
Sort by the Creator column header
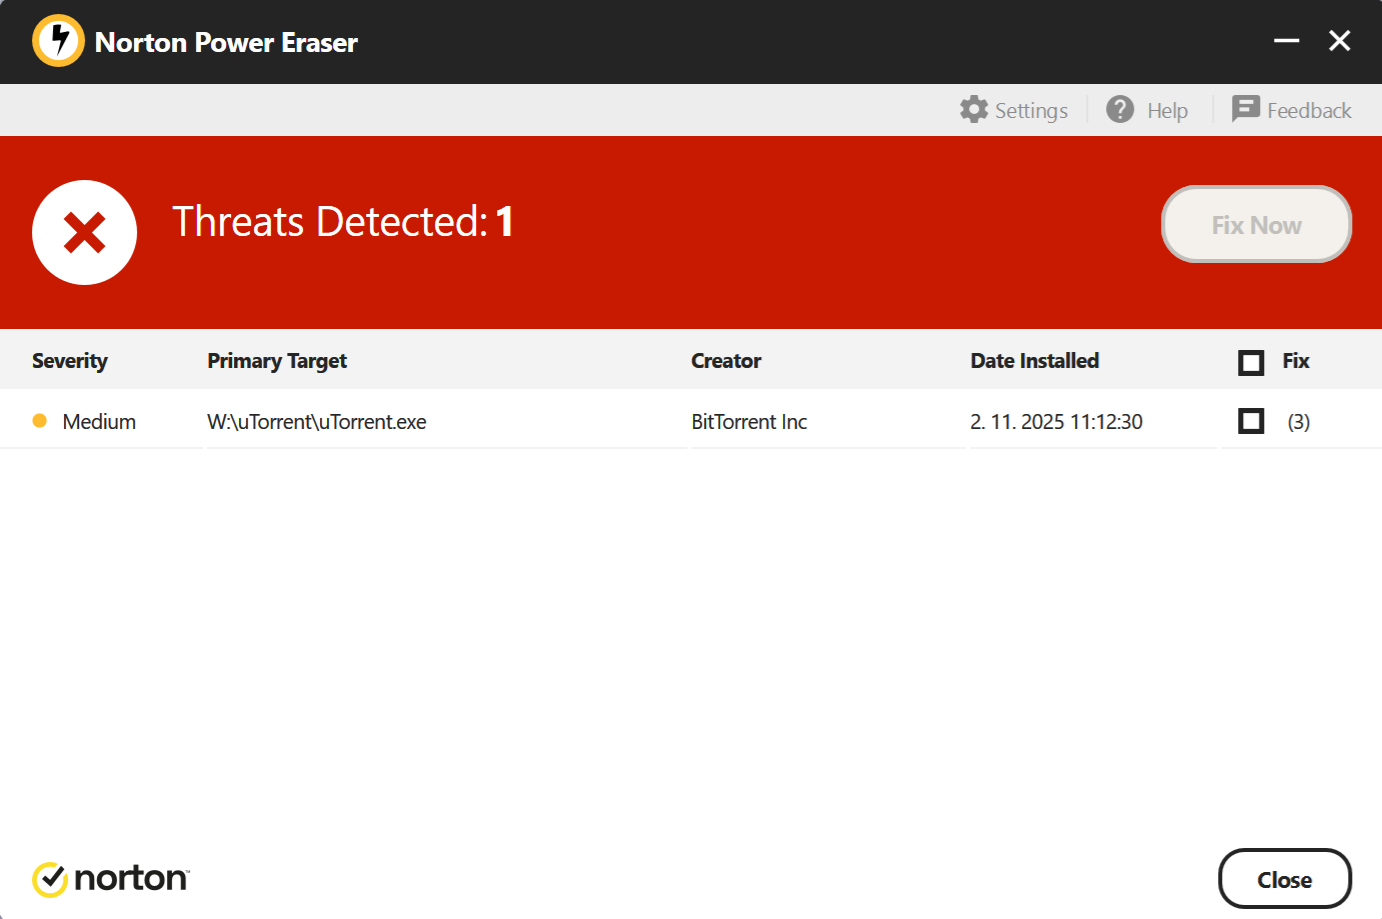(726, 361)
